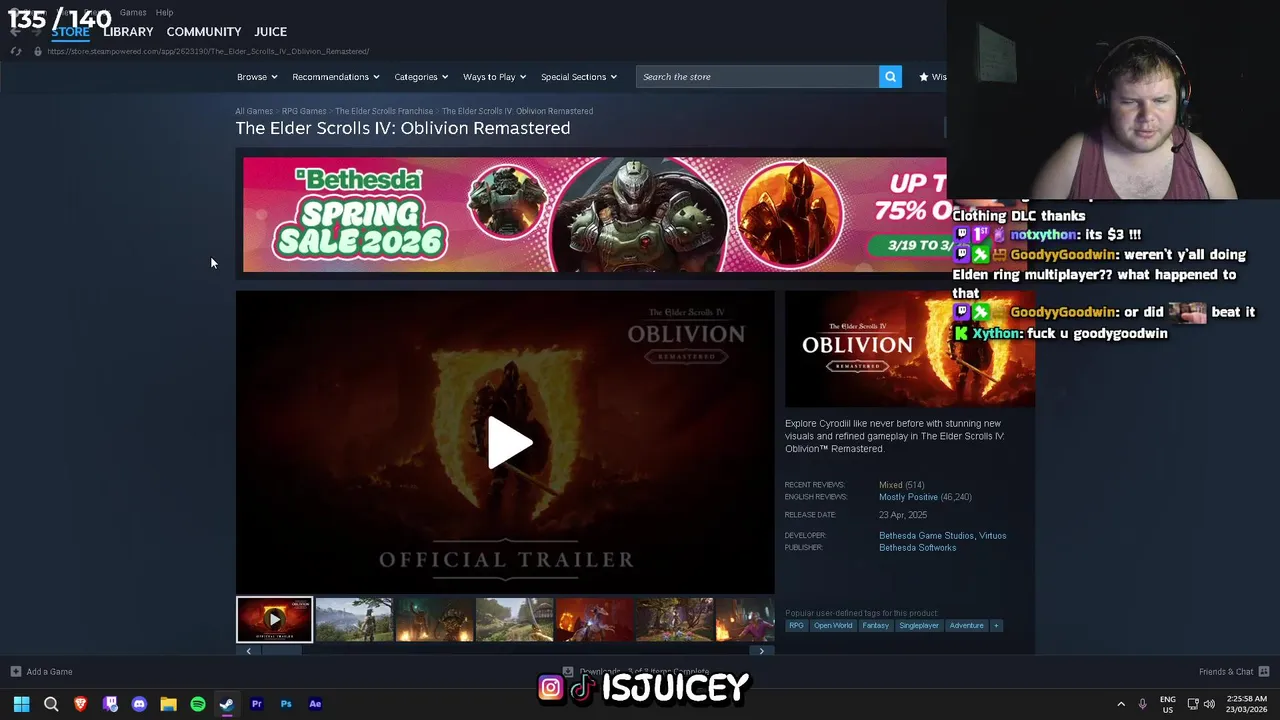Open the Ways to Play dropdown
The image size is (1280, 720).
(x=494, y=77)
